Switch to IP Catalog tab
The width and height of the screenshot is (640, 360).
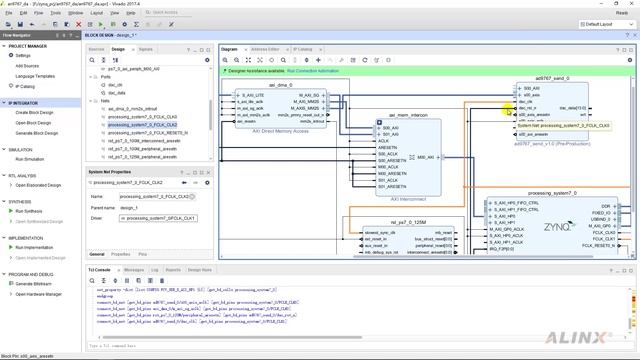coord(303,49)
